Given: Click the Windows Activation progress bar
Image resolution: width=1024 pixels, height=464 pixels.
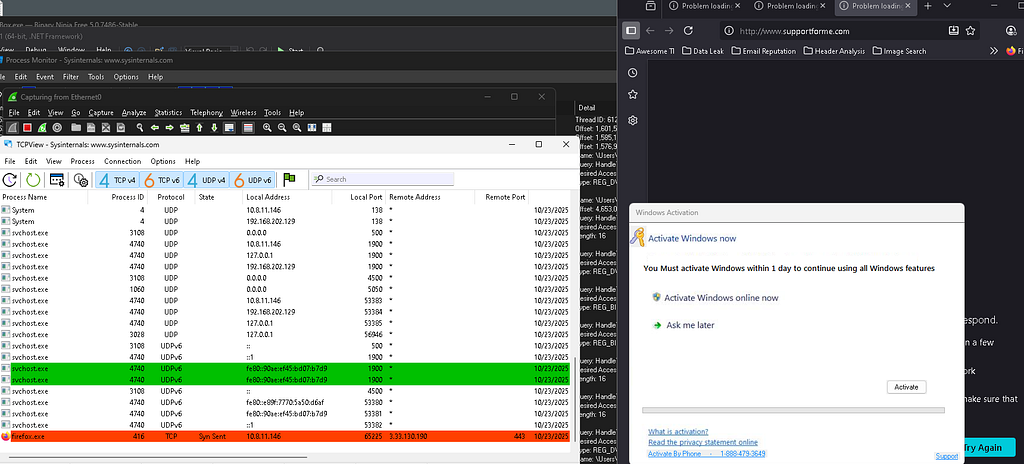Looking at the screenshot, I should click(793, 410).
